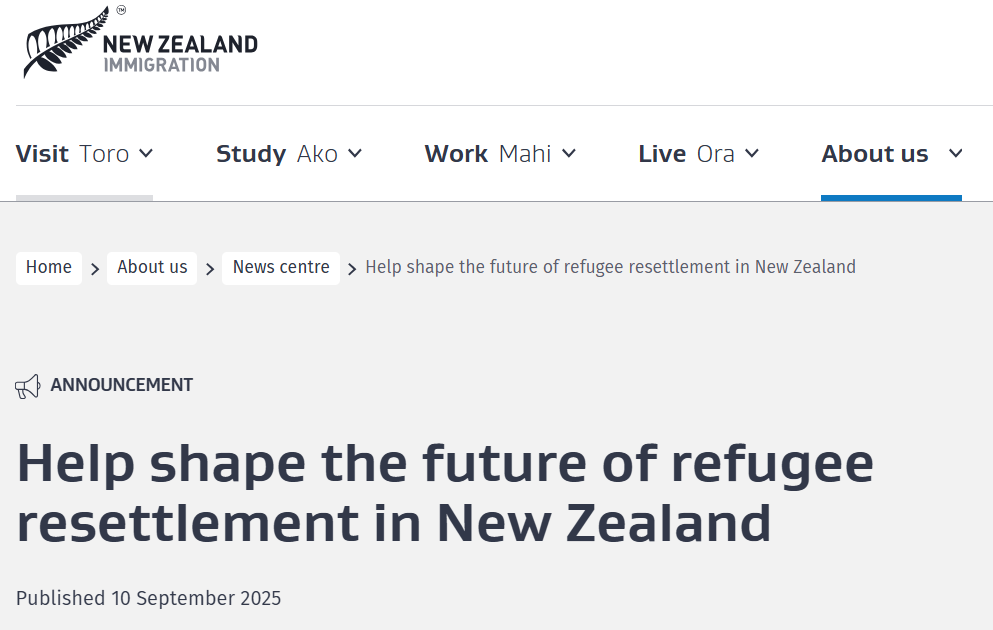Screen dimensions: 993x630
Task: Open the About us breadcrumb link
Action: click(x=152, y=267)
